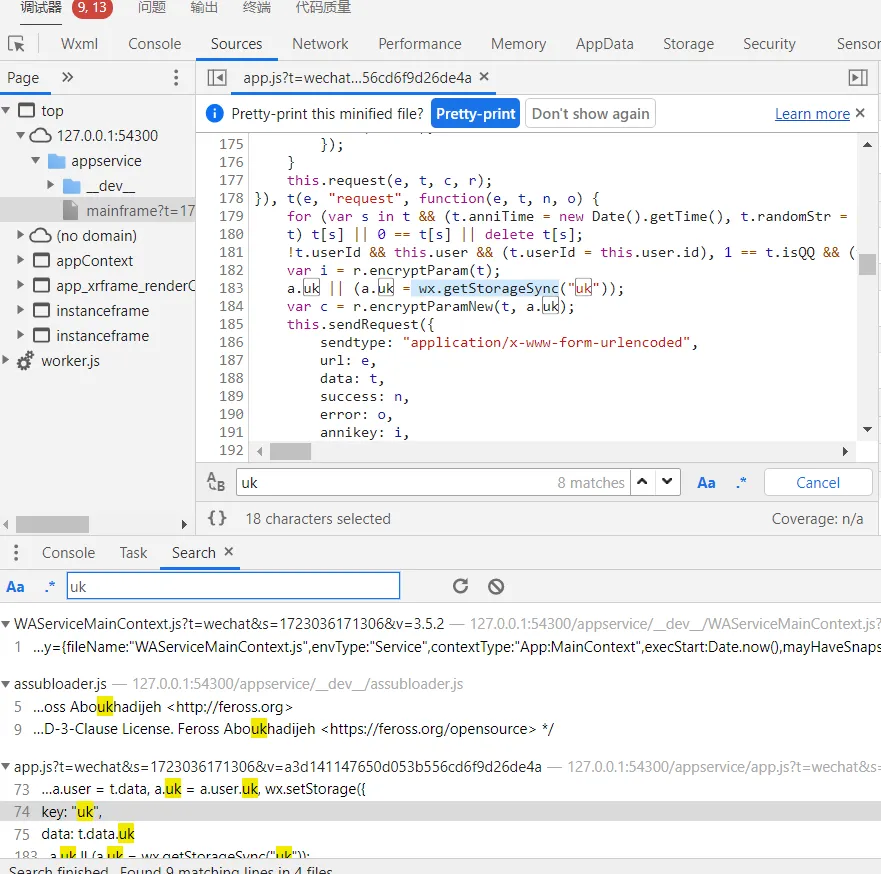Activate the element inspector picker icon

tap(16, 44)
